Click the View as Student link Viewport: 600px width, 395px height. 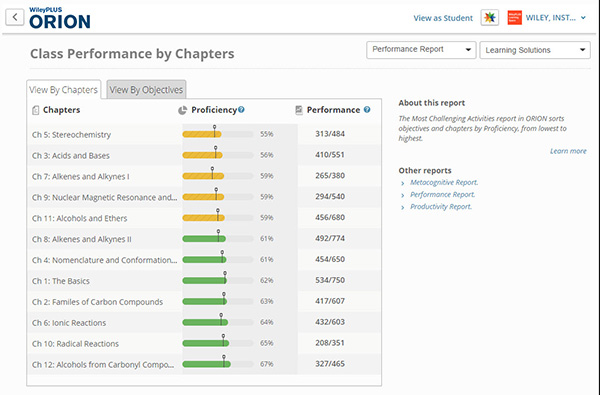[443, 18]
